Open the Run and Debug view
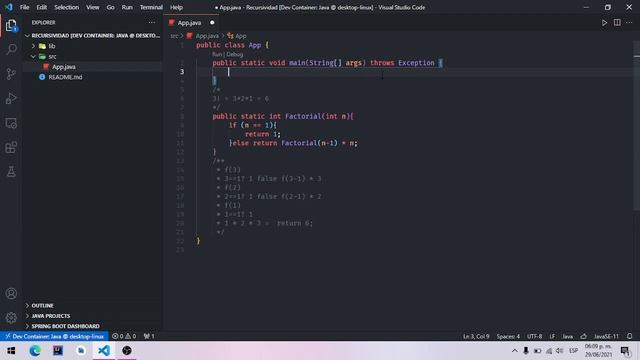The width and height of the screenshot is (640, 360). [x=11, y=98]
